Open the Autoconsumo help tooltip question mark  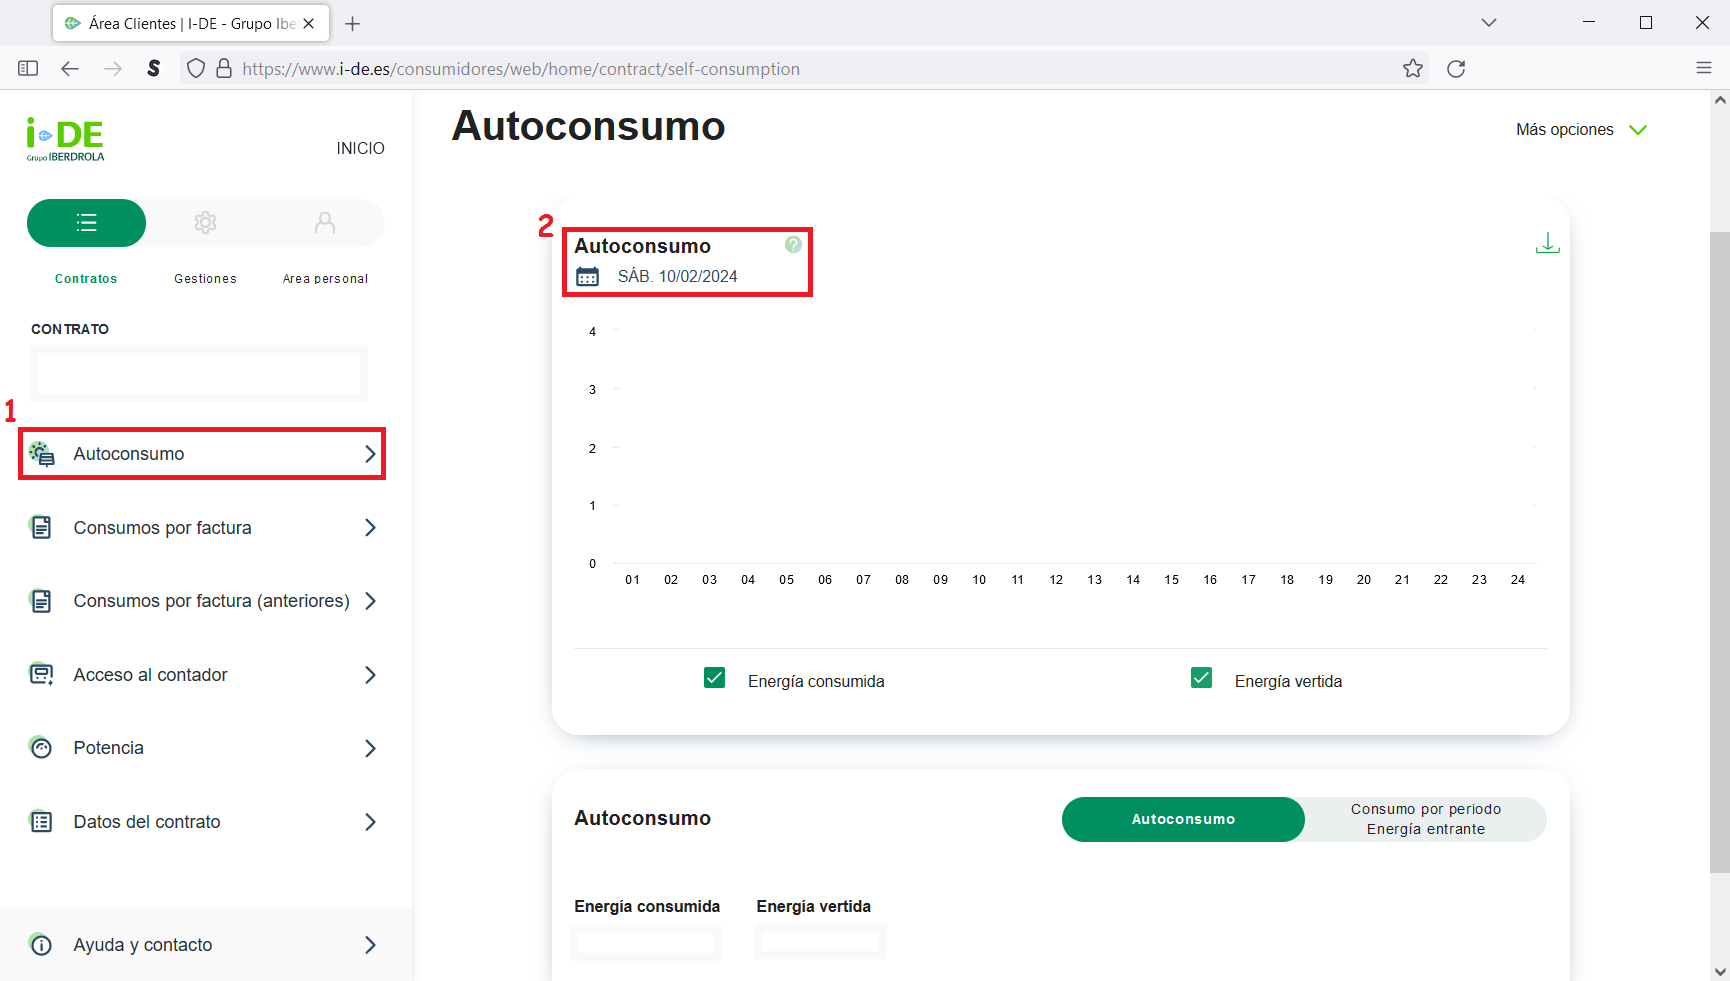[x=793, y=243]
